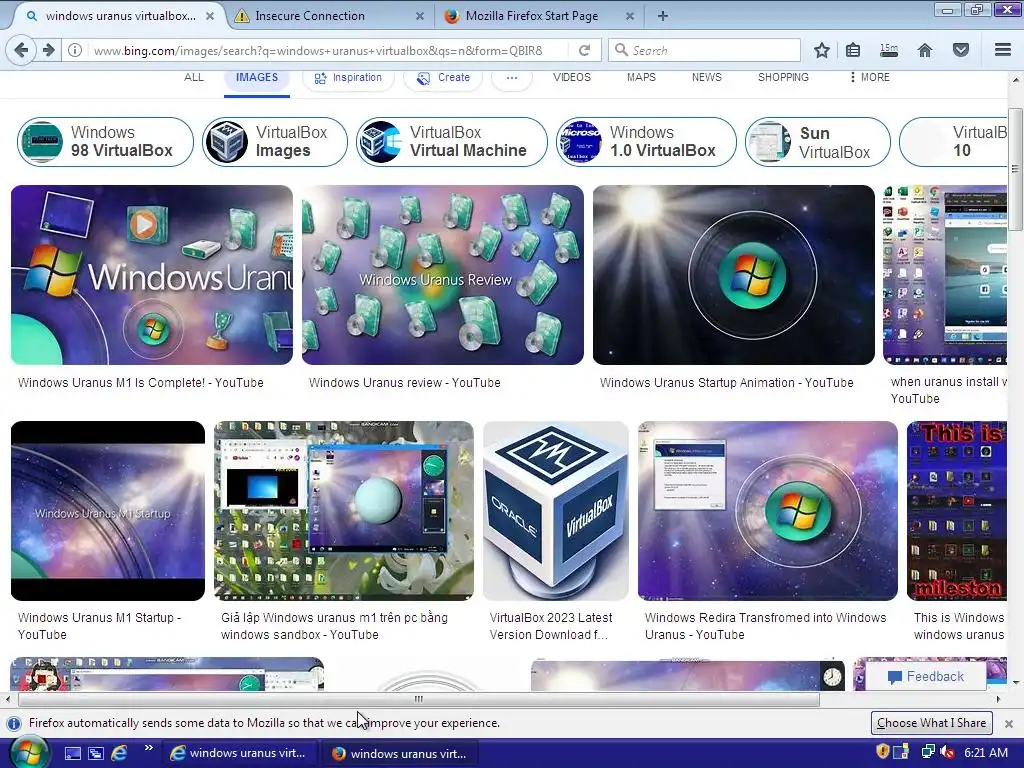The height and width of the screenshot is (768, 1024).
Task: Open the downloads indicator showing 15m
Action: [x=889, y=50]
